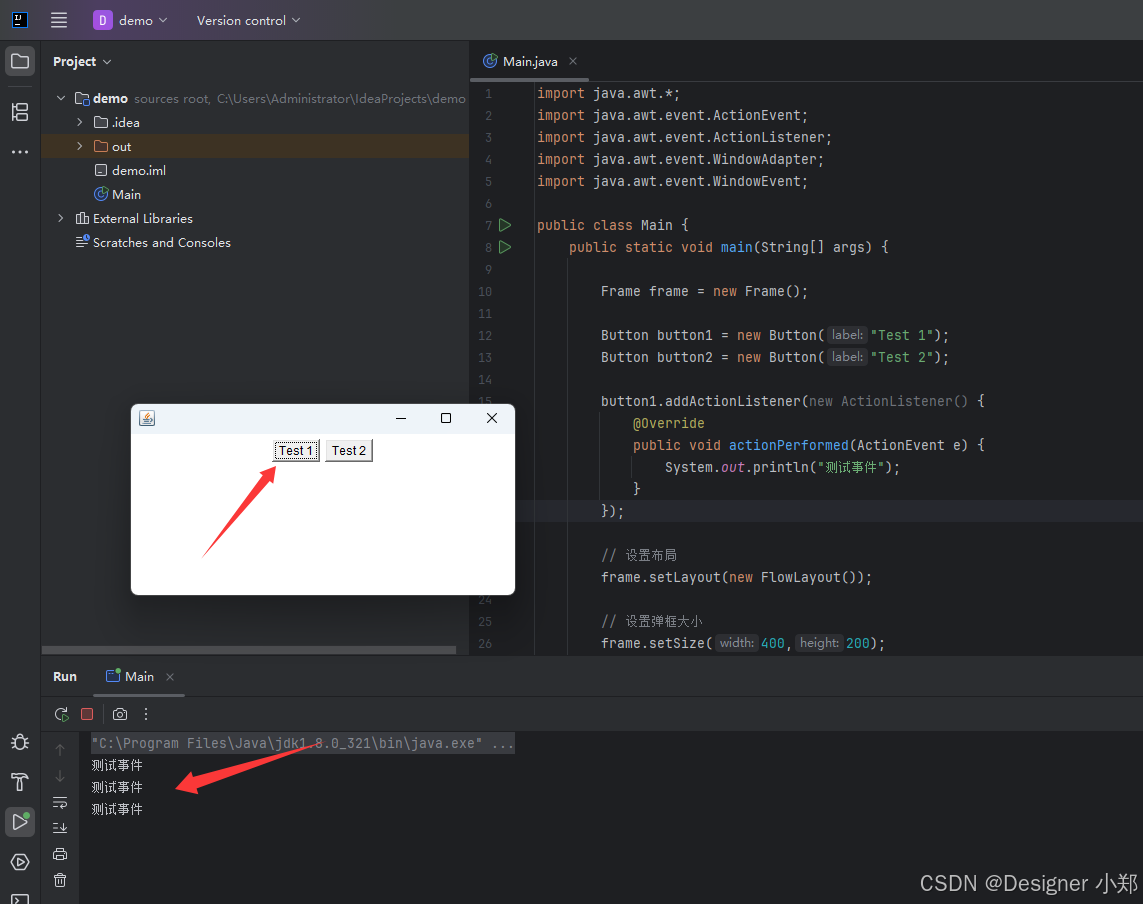Click the @Override annotation
The image size is (1143, 904).
click(x=668, y=424)
